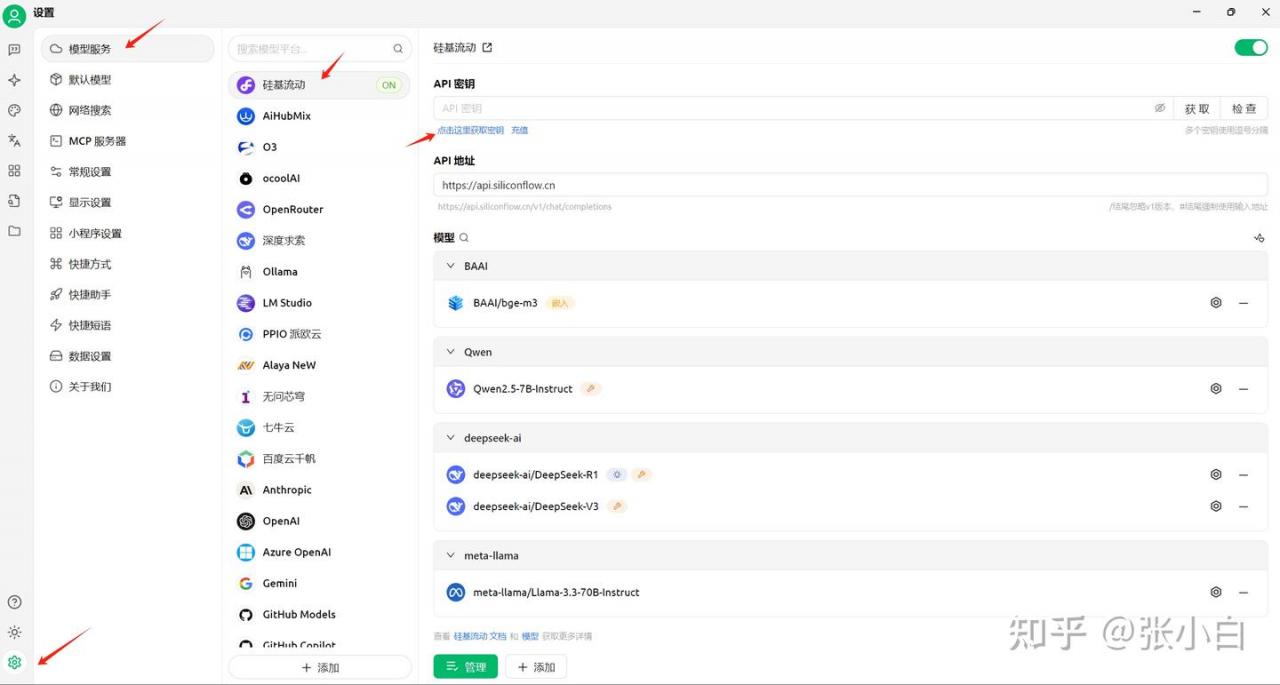The image size is (1280, 685).
Task: Select Ollama provider
Action: (x=320, y=271)
